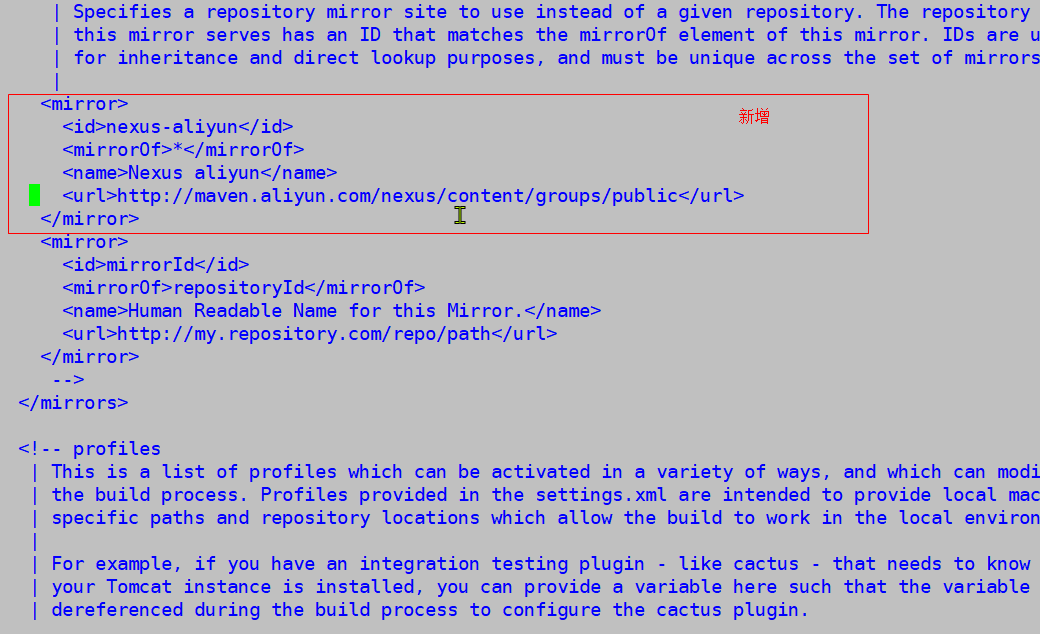The width and height of the screenshot is (1040, 634).
Task: Click the second opening mirror tag
Action: pyautogui.click(x=84, y=242)
